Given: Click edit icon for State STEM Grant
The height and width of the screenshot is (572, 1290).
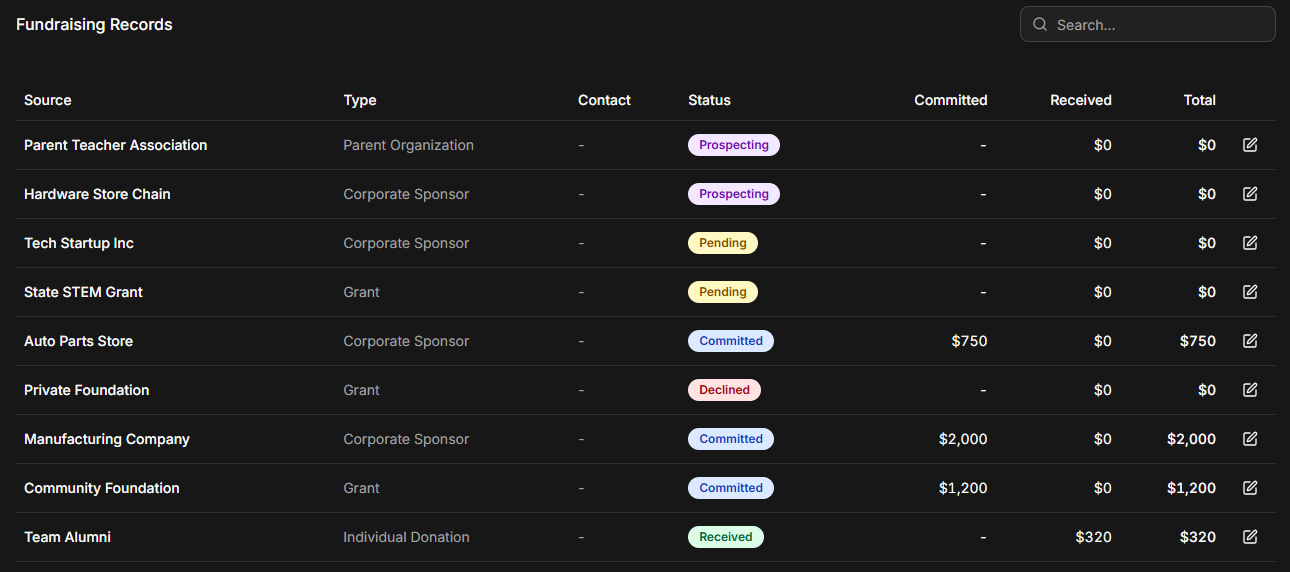Looking at the screenshot, I should 1249,292.
